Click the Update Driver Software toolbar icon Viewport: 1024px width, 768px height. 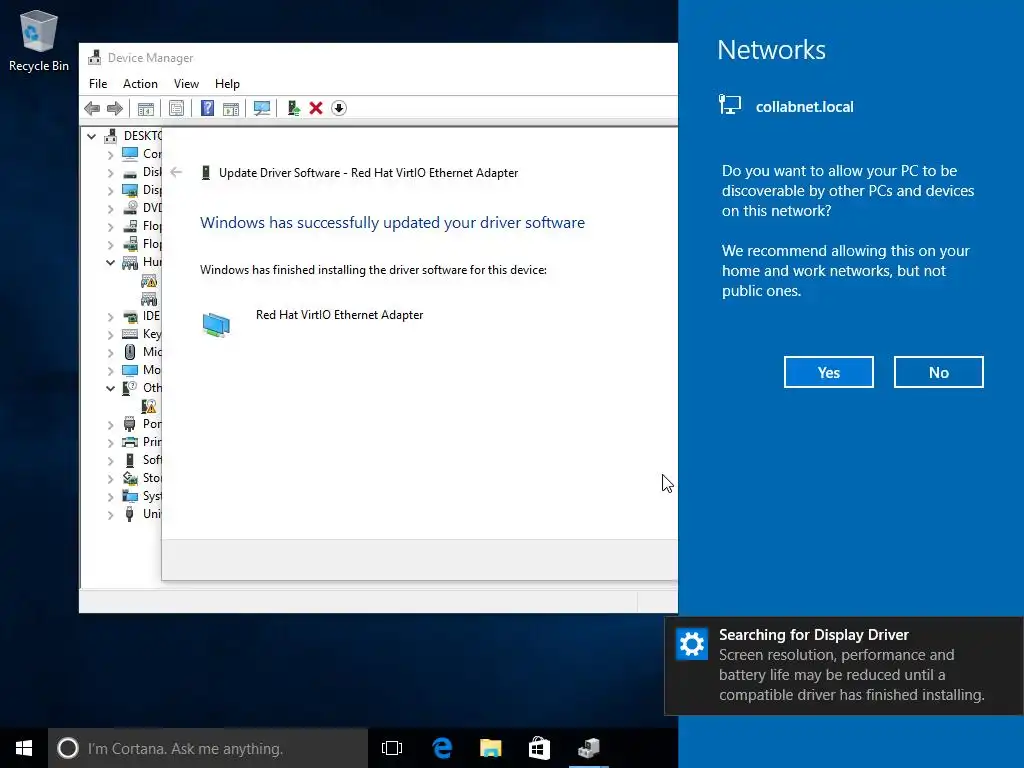[x=293, y=108]
